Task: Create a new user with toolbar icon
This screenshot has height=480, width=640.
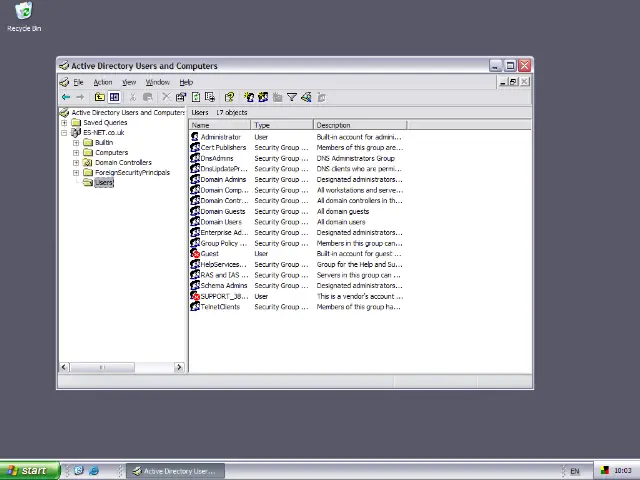Action: pos(249,97)
